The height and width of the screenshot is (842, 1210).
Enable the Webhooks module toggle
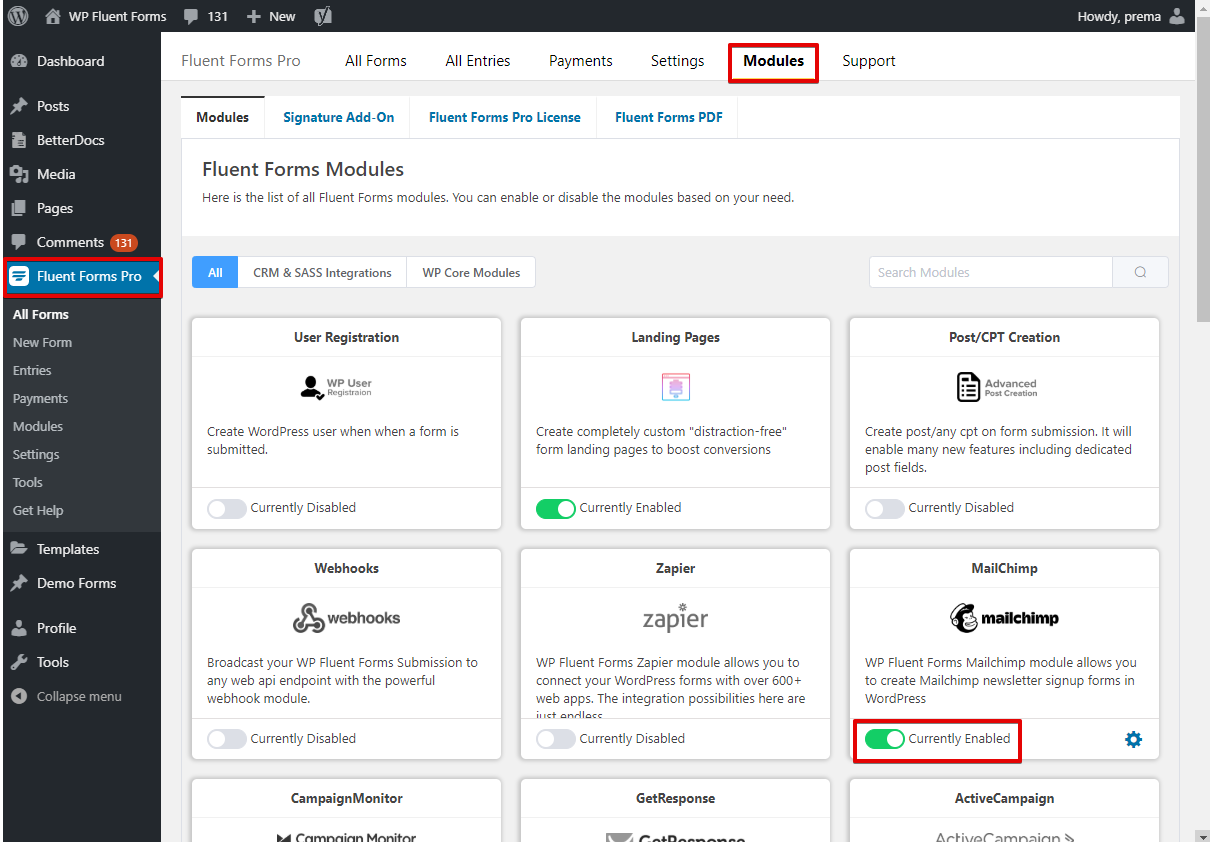pos(226,739)
